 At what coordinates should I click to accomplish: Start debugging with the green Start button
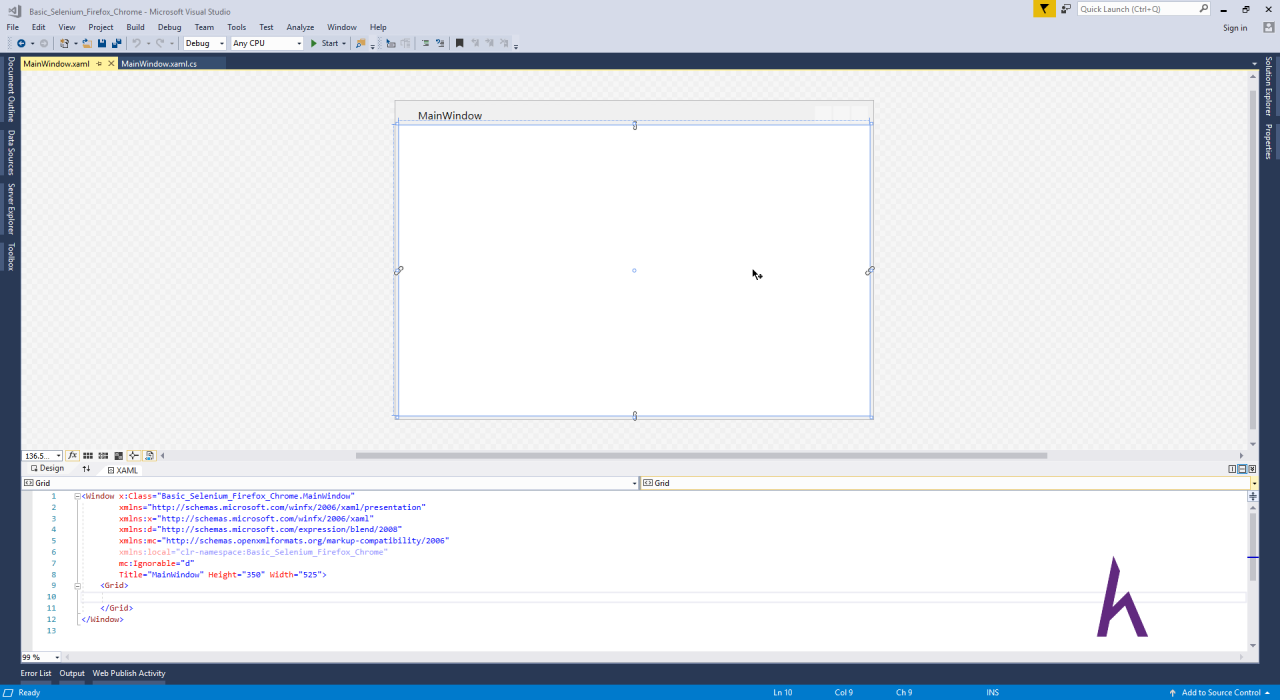[324, 43]
